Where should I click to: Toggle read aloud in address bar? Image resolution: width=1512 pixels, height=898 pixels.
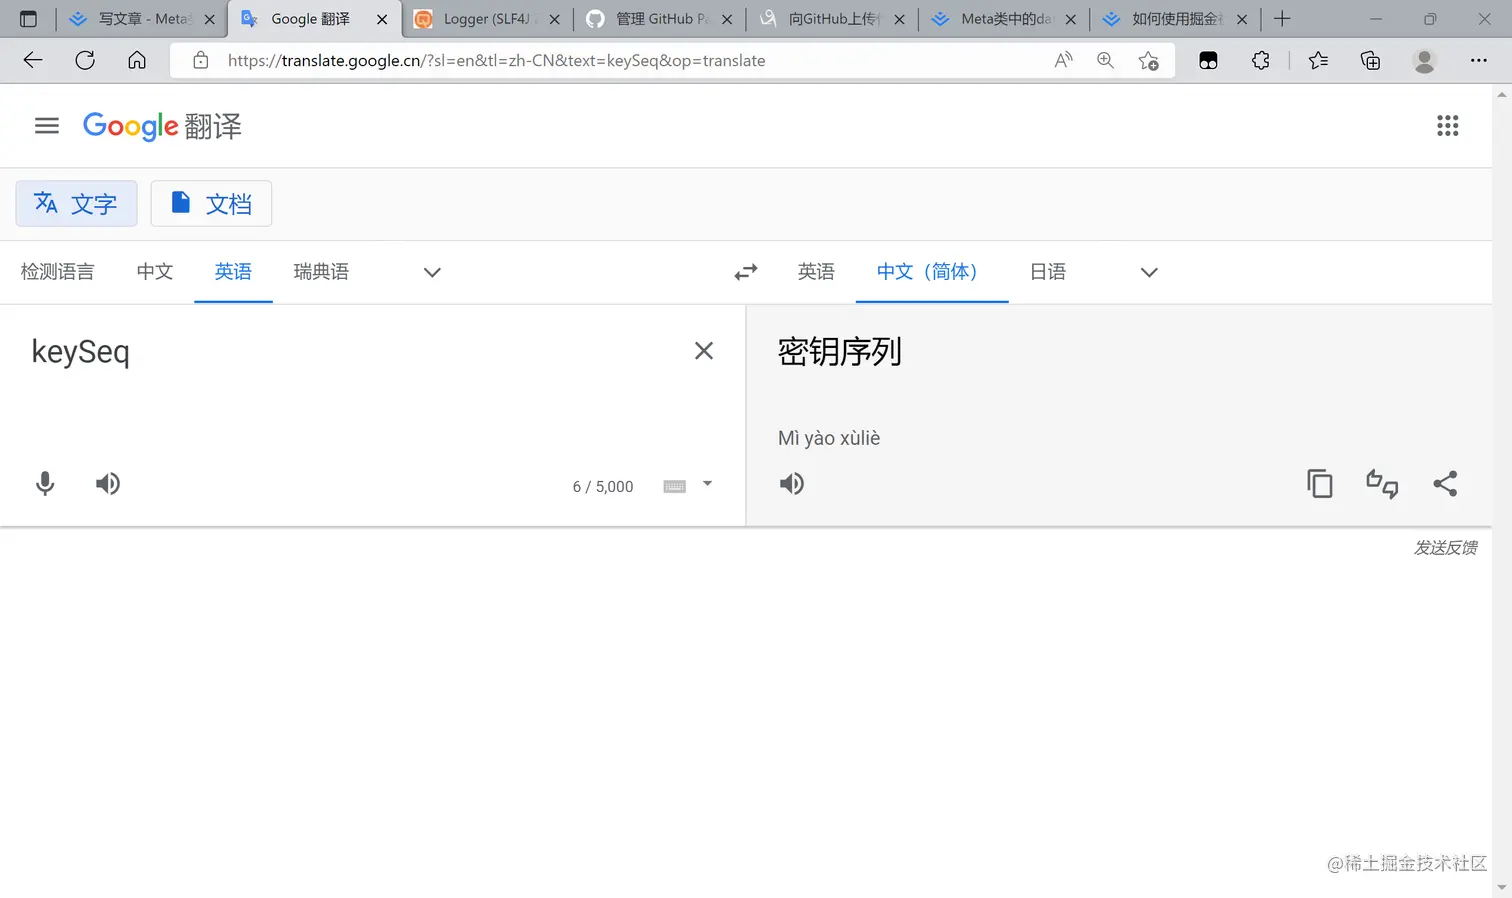pos(1063,61)
